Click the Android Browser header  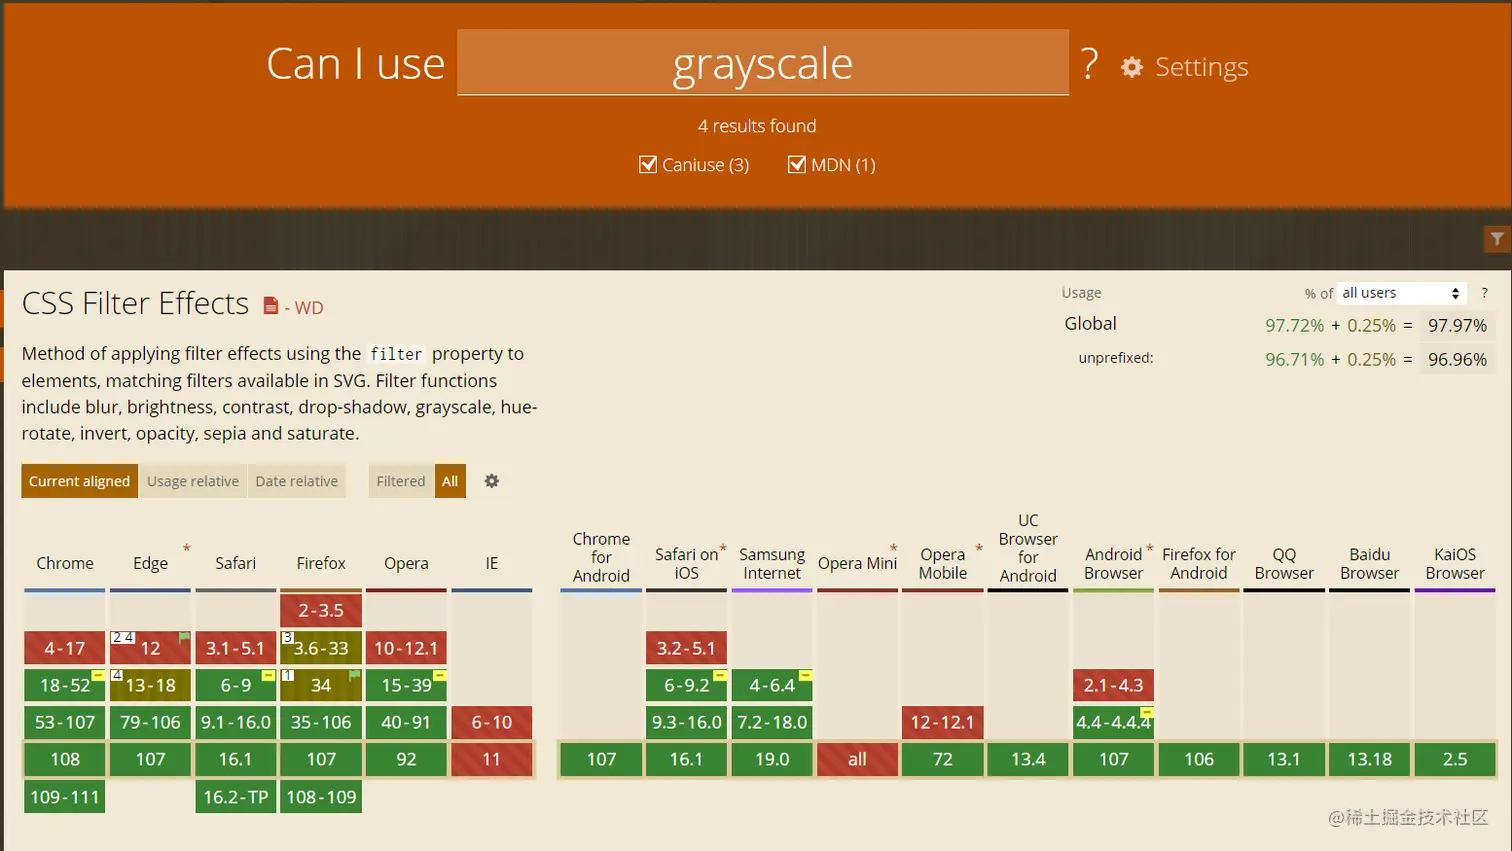tap(1114, 563)
